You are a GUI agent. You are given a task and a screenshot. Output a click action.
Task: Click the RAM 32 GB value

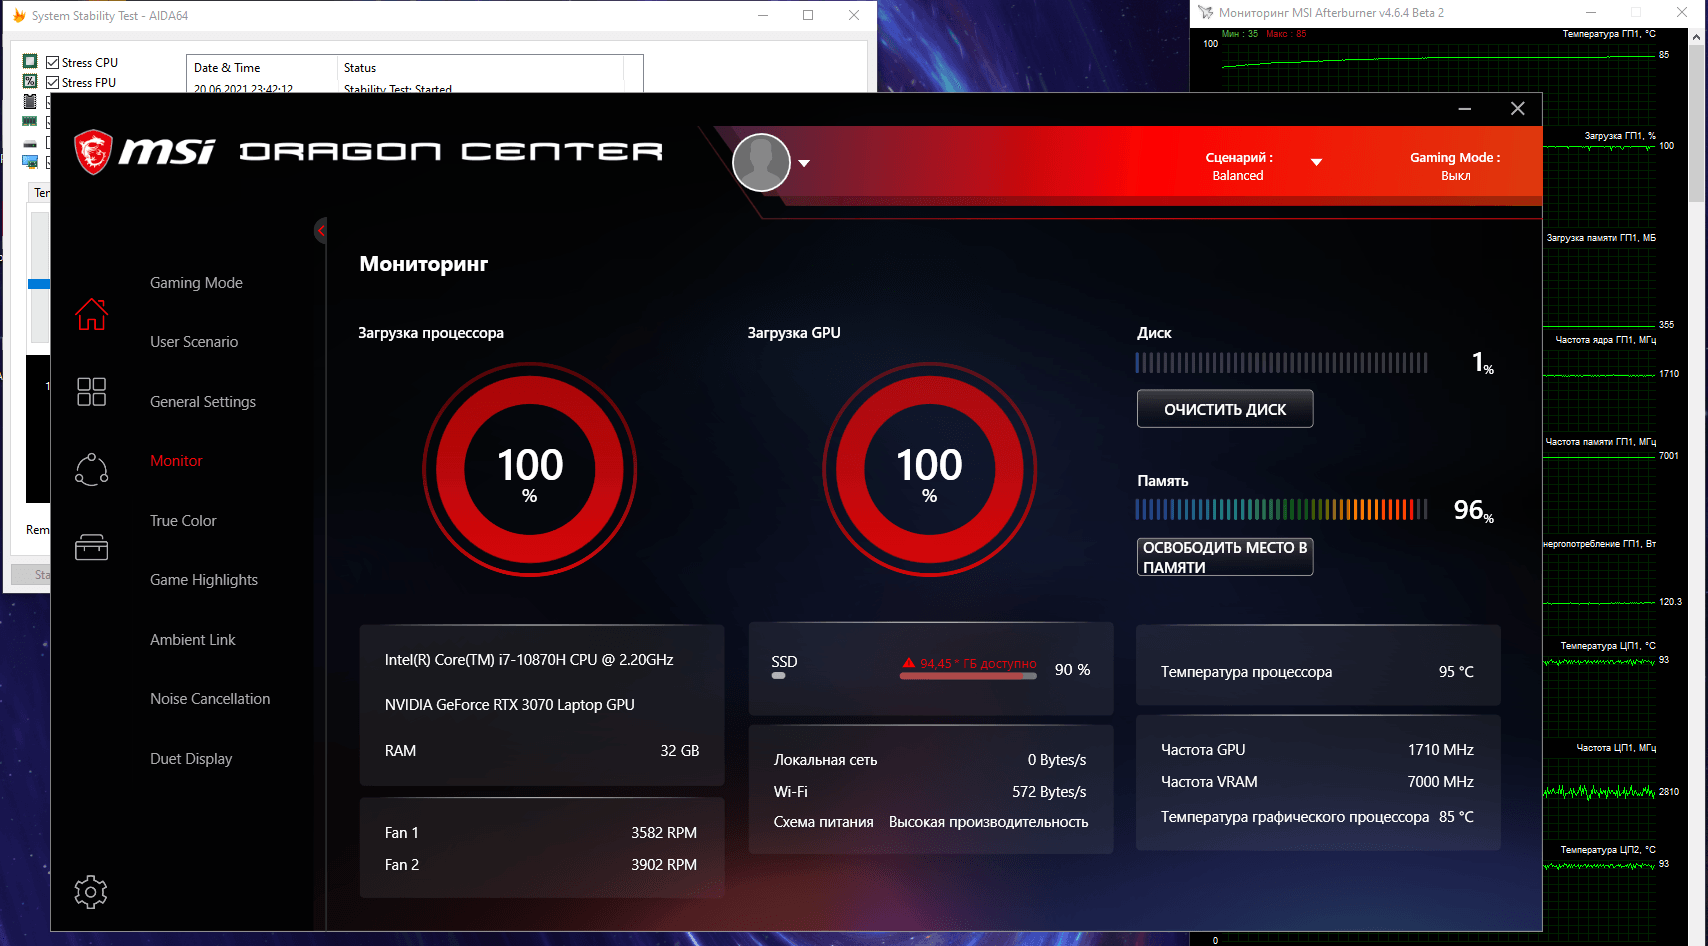click(680, 751)
